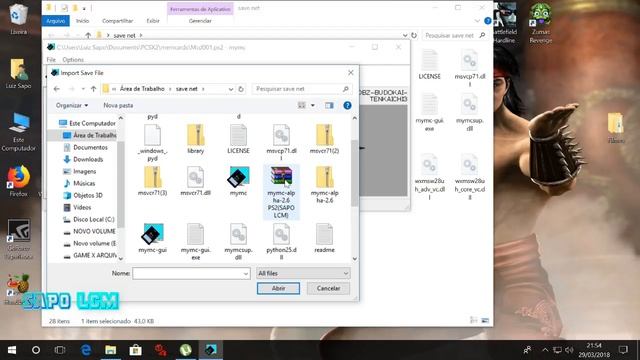The image size is (640, 360).
Task: Open the Arquivo tab in Explorer
Action: pos(56,21)
